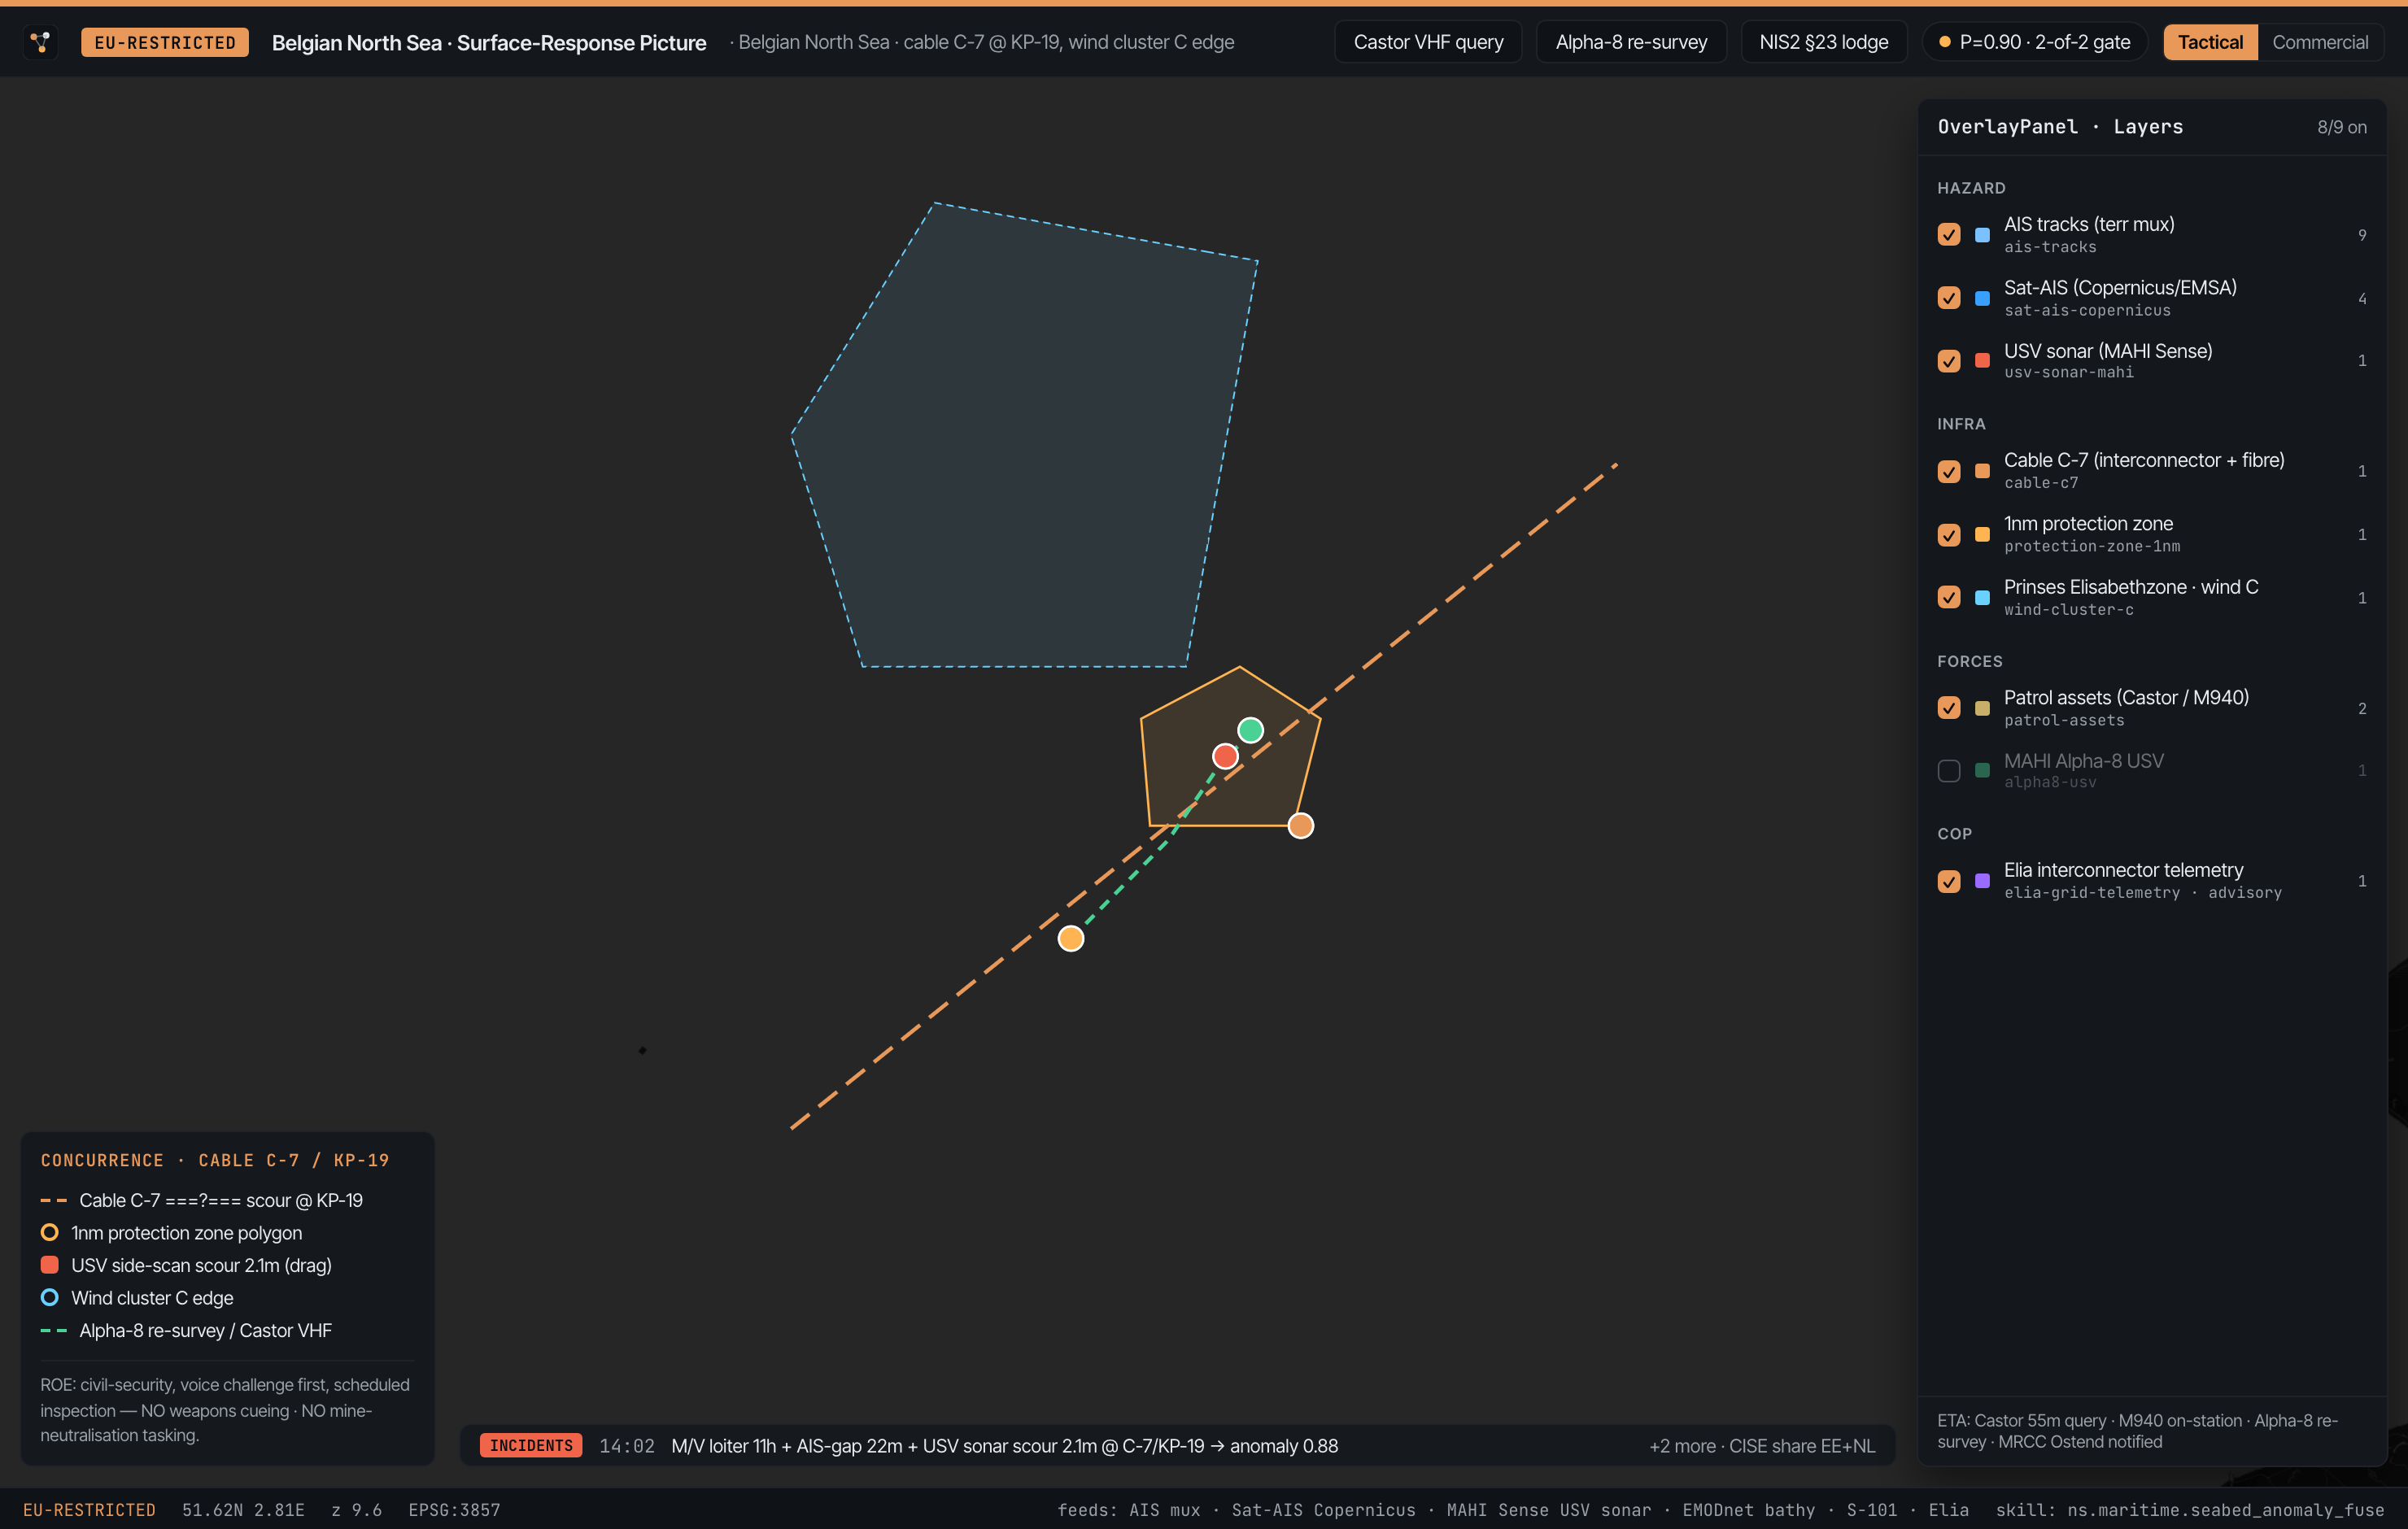Click the 1nm protection zone polygon legend entry

tap(171, 1233)
